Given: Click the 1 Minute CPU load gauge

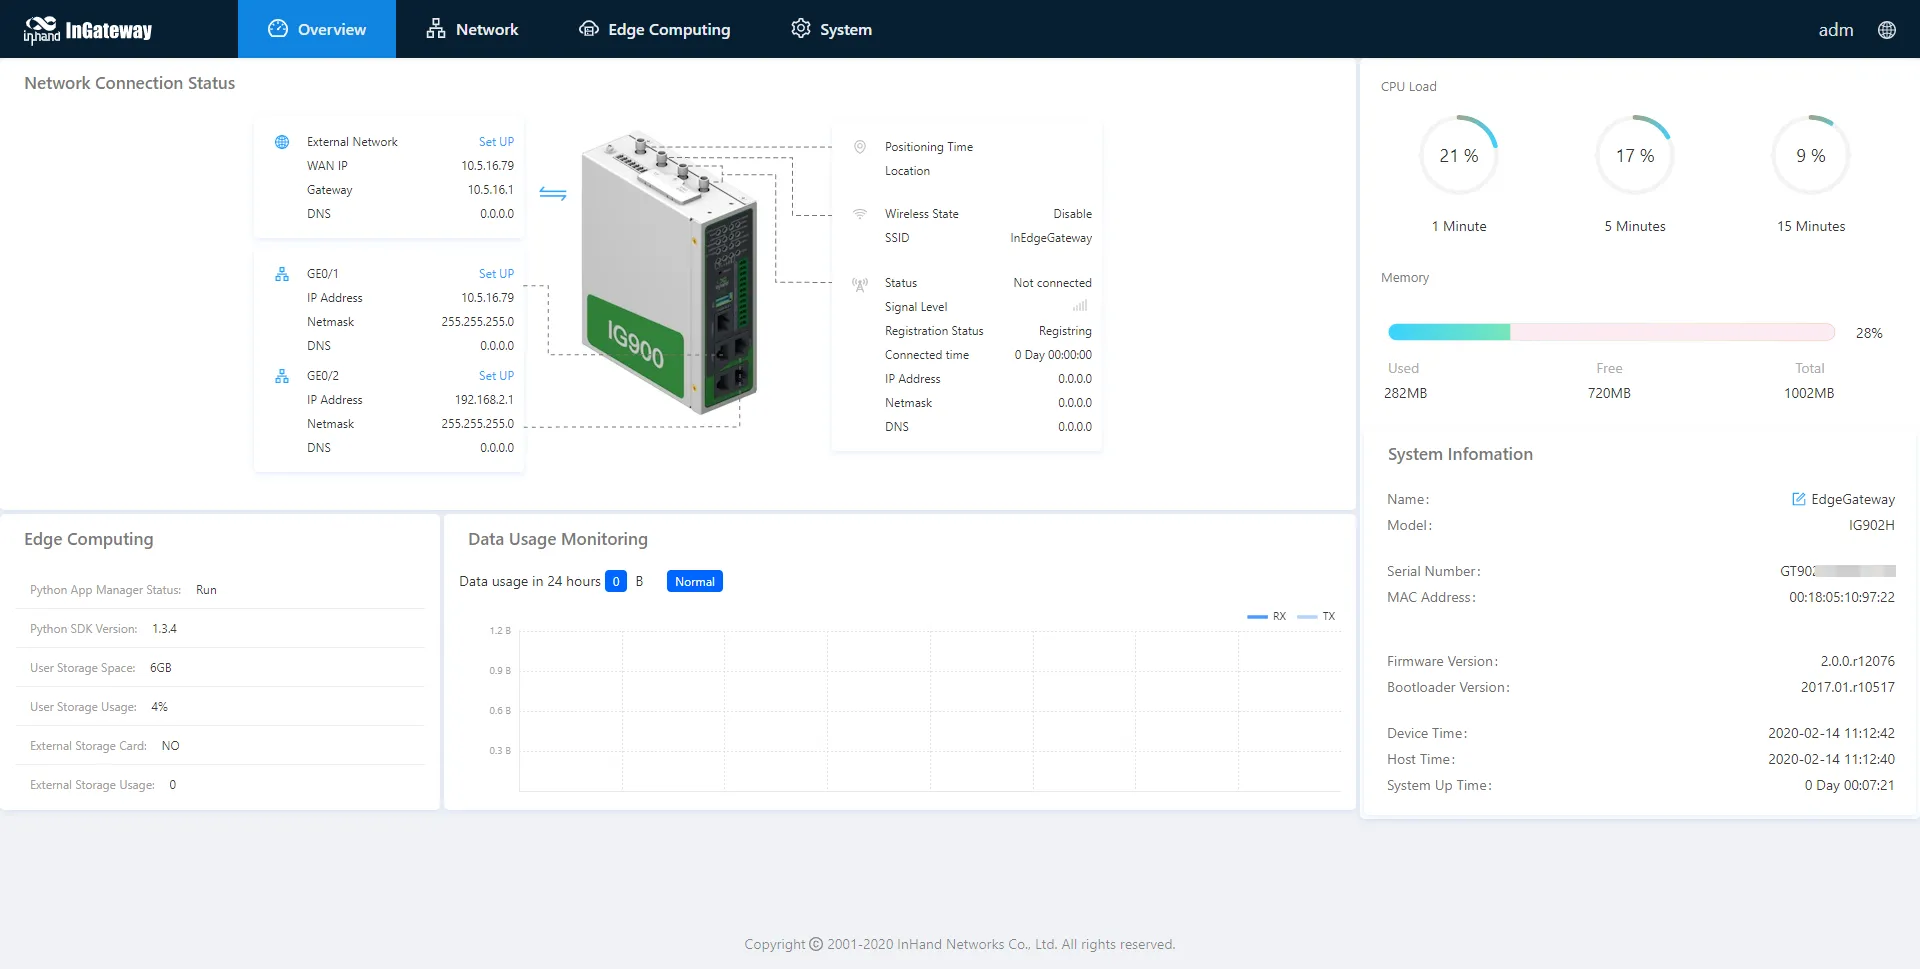Looking at the screenshot, I should [1459, 156].
